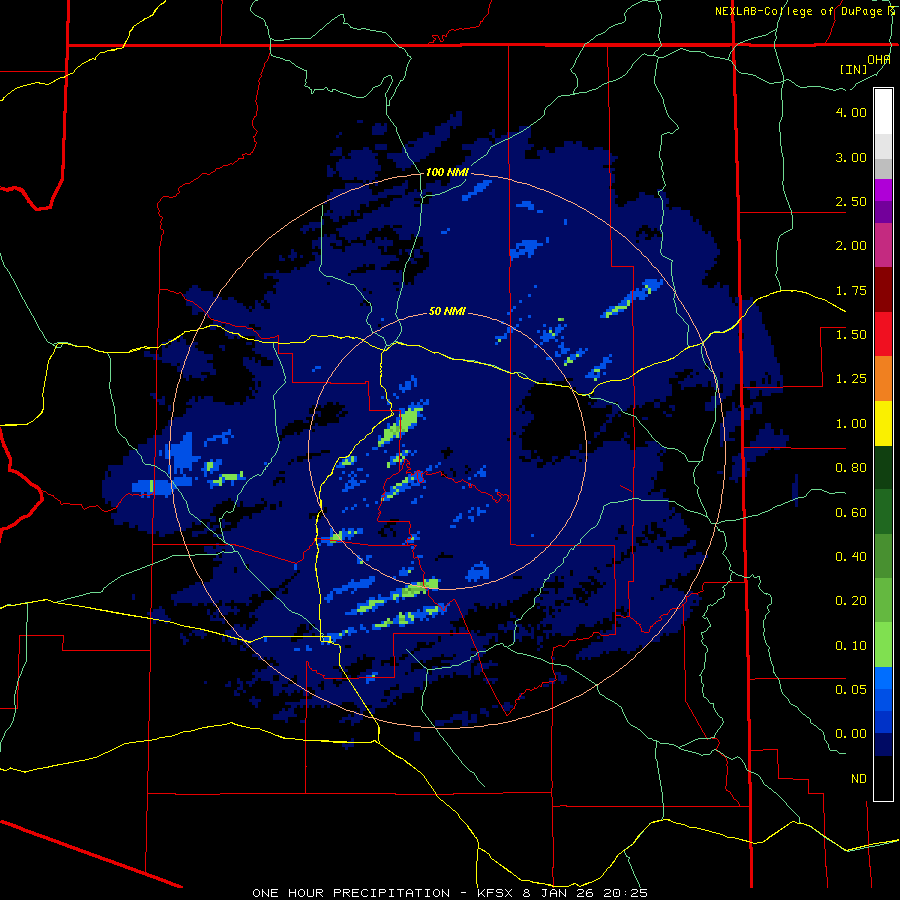Click the 3.00 legend value
Screen dimensions: 900x900
tap(851, 157)
